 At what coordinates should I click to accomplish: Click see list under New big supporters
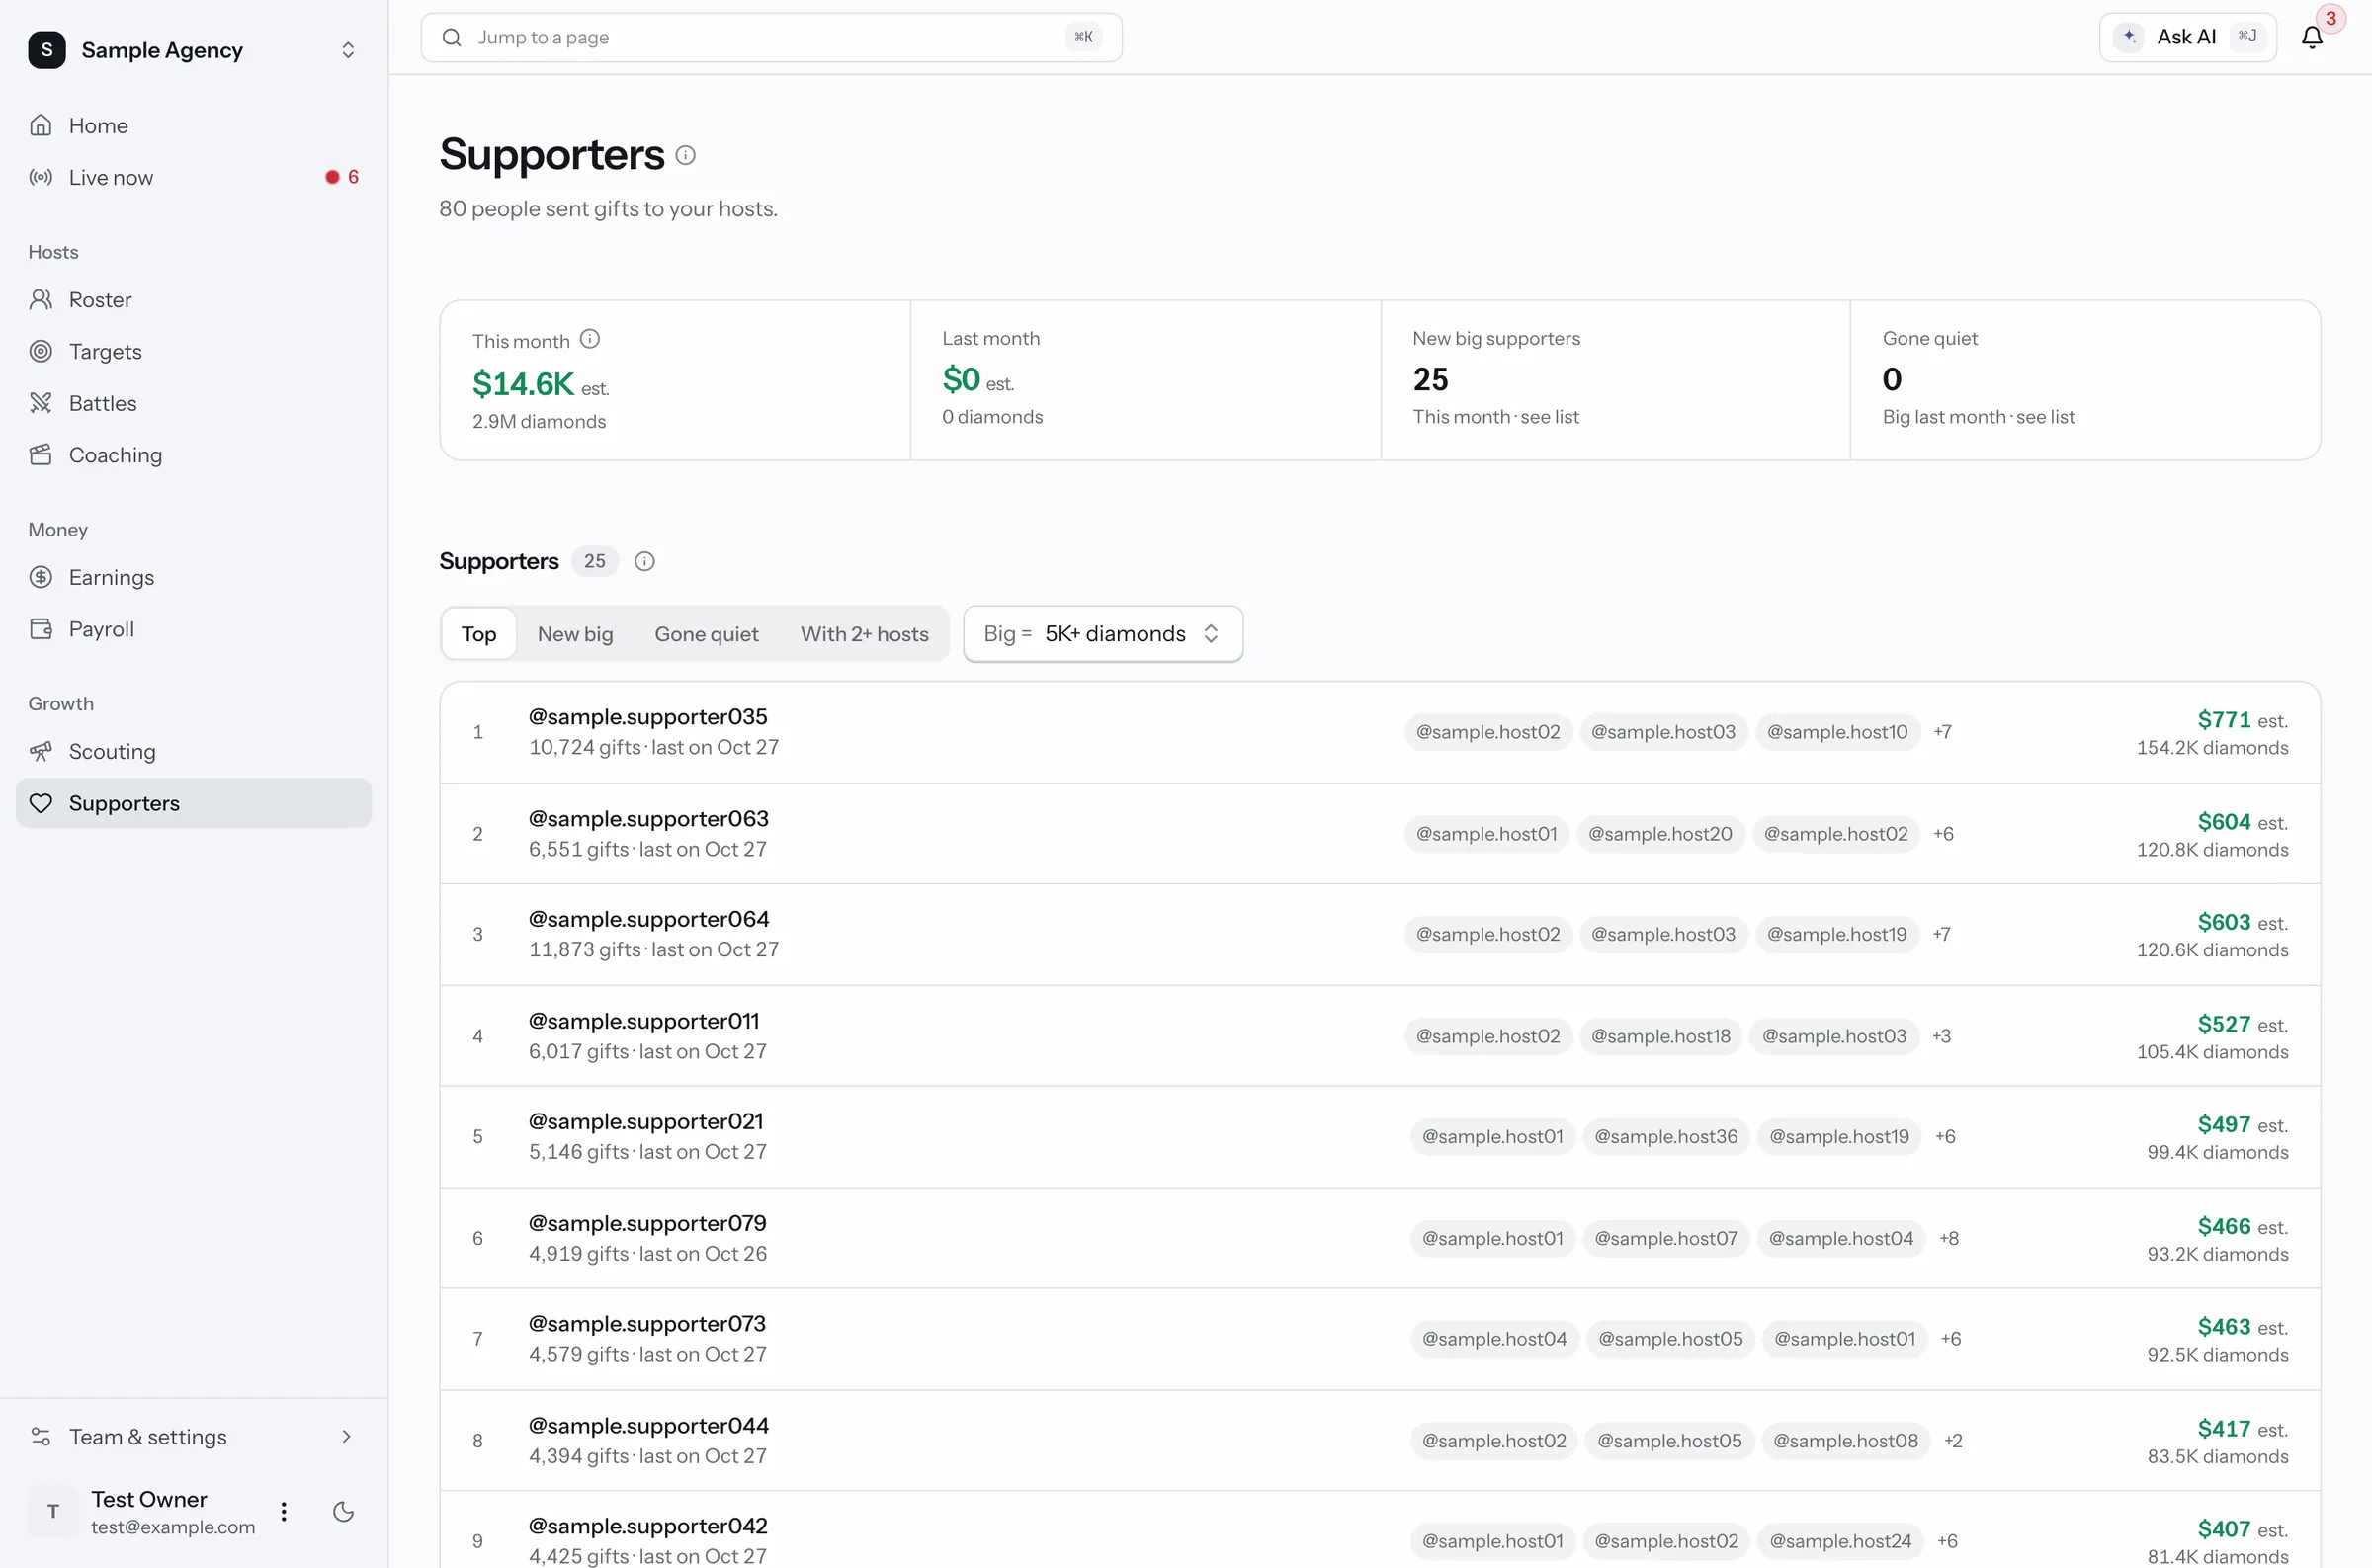point(1549,417)
